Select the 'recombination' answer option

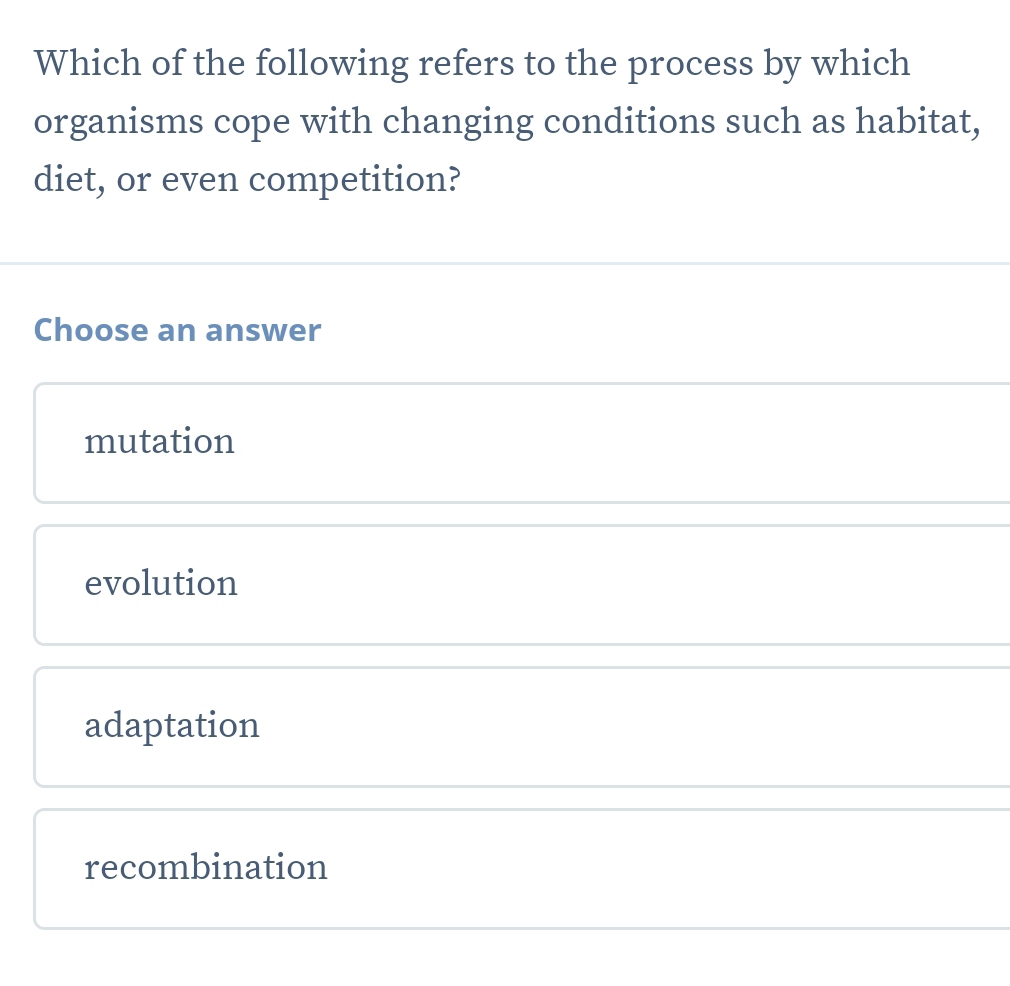(520, 868)
